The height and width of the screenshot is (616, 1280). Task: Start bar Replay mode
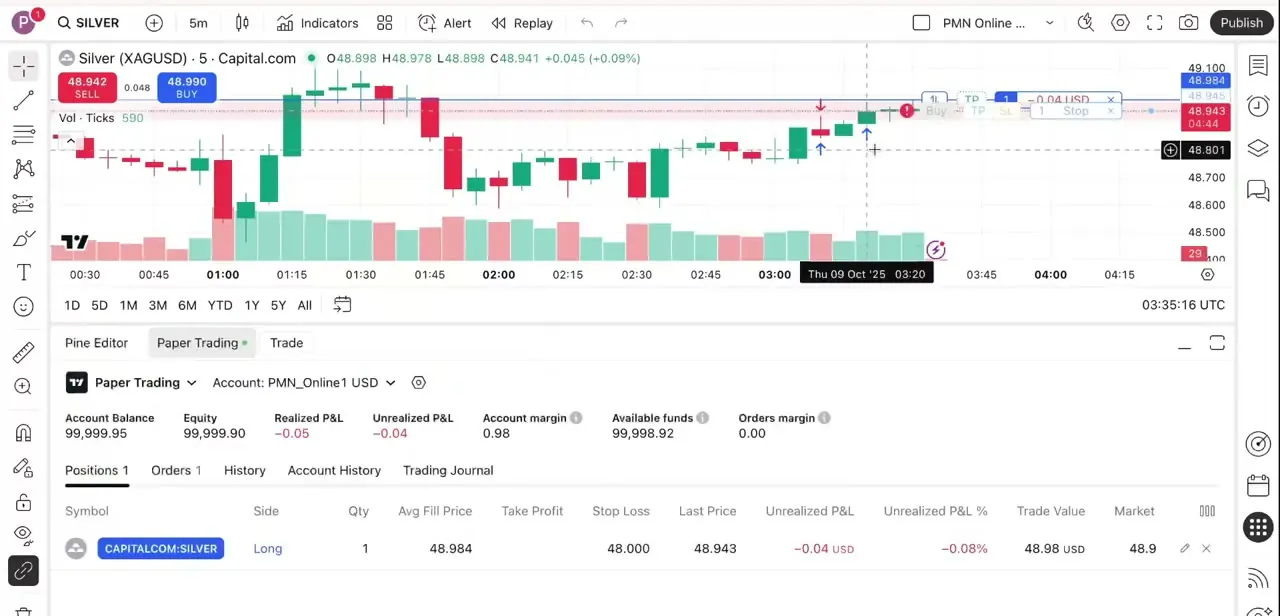[522, 23]
